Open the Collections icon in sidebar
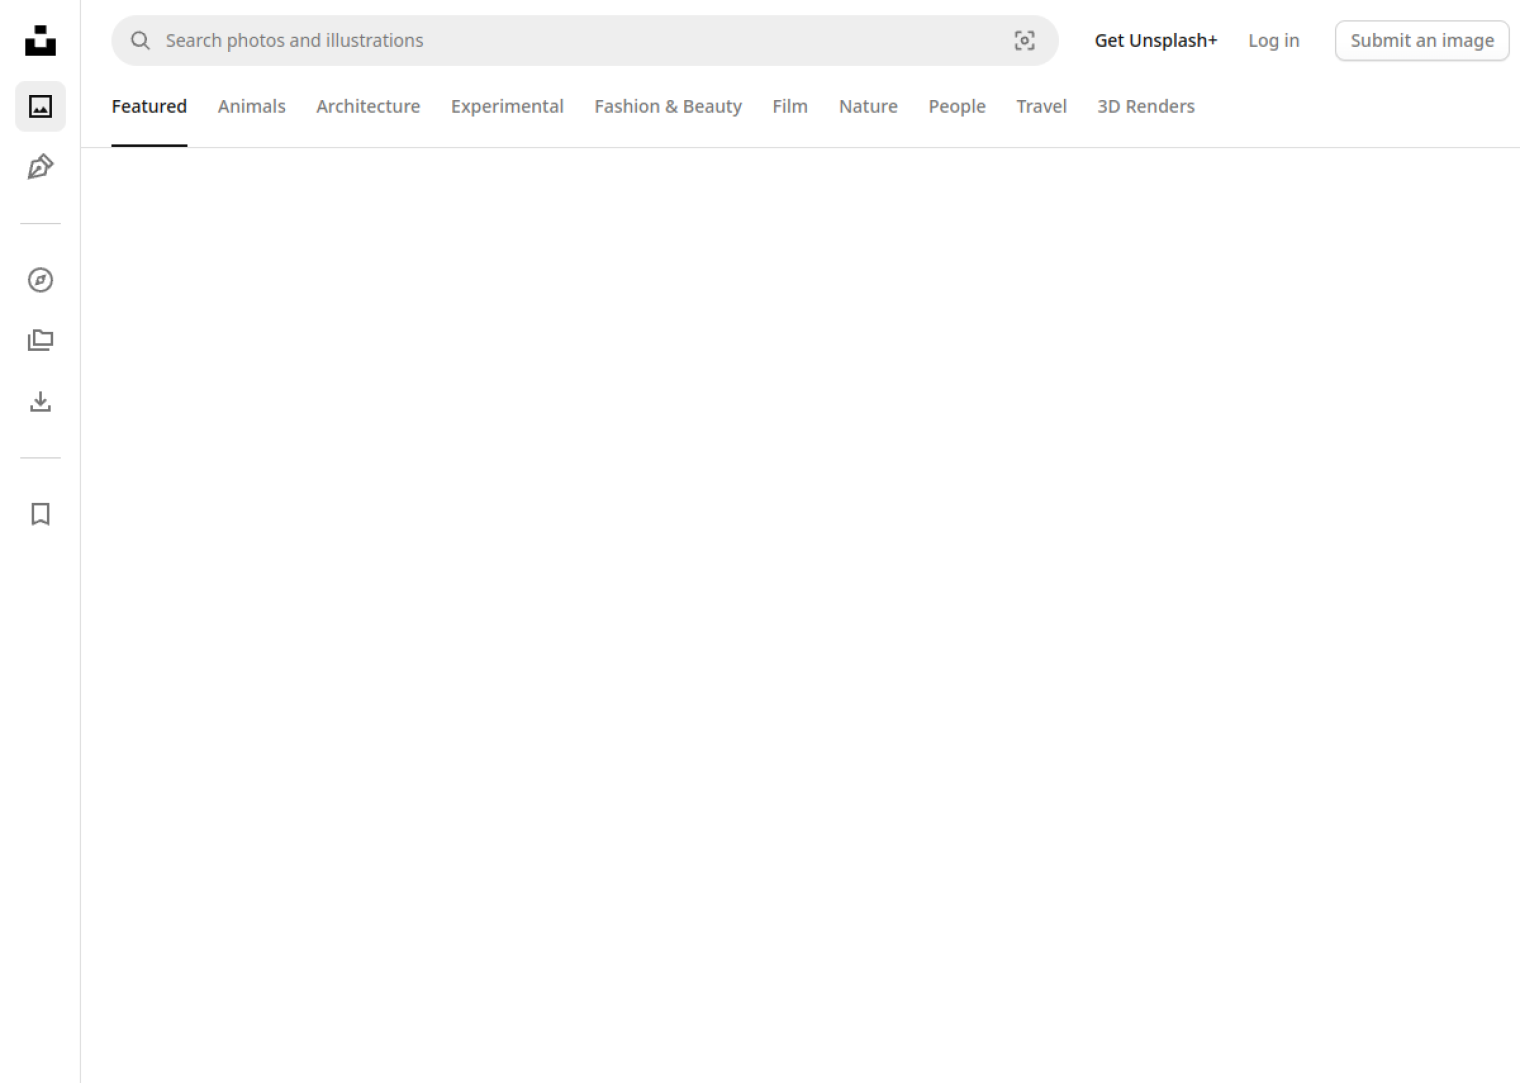 click(x=40, y=341)
